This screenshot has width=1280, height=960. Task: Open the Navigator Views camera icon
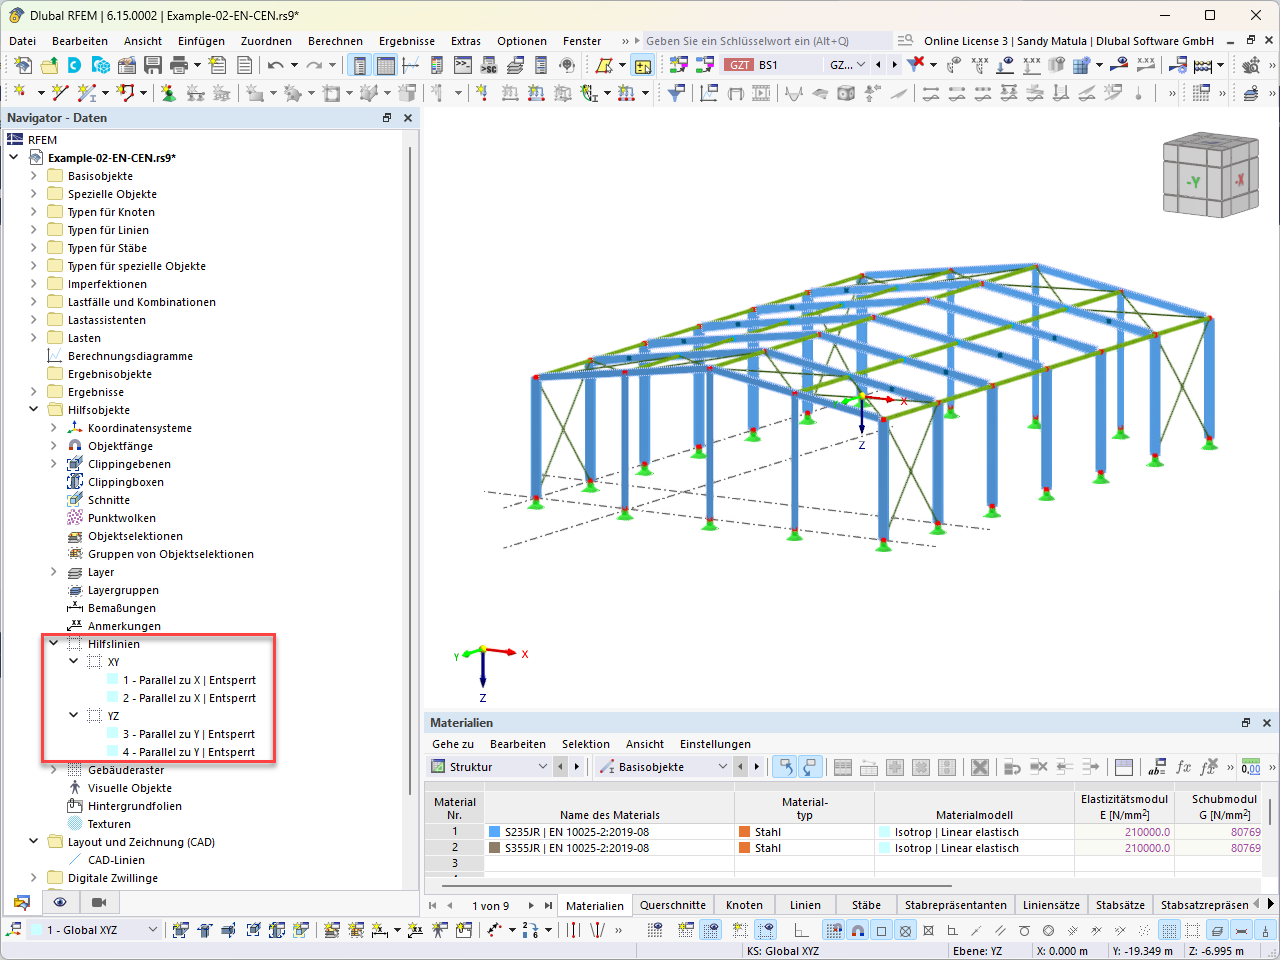pyautogui.click(x=99, y=902)
